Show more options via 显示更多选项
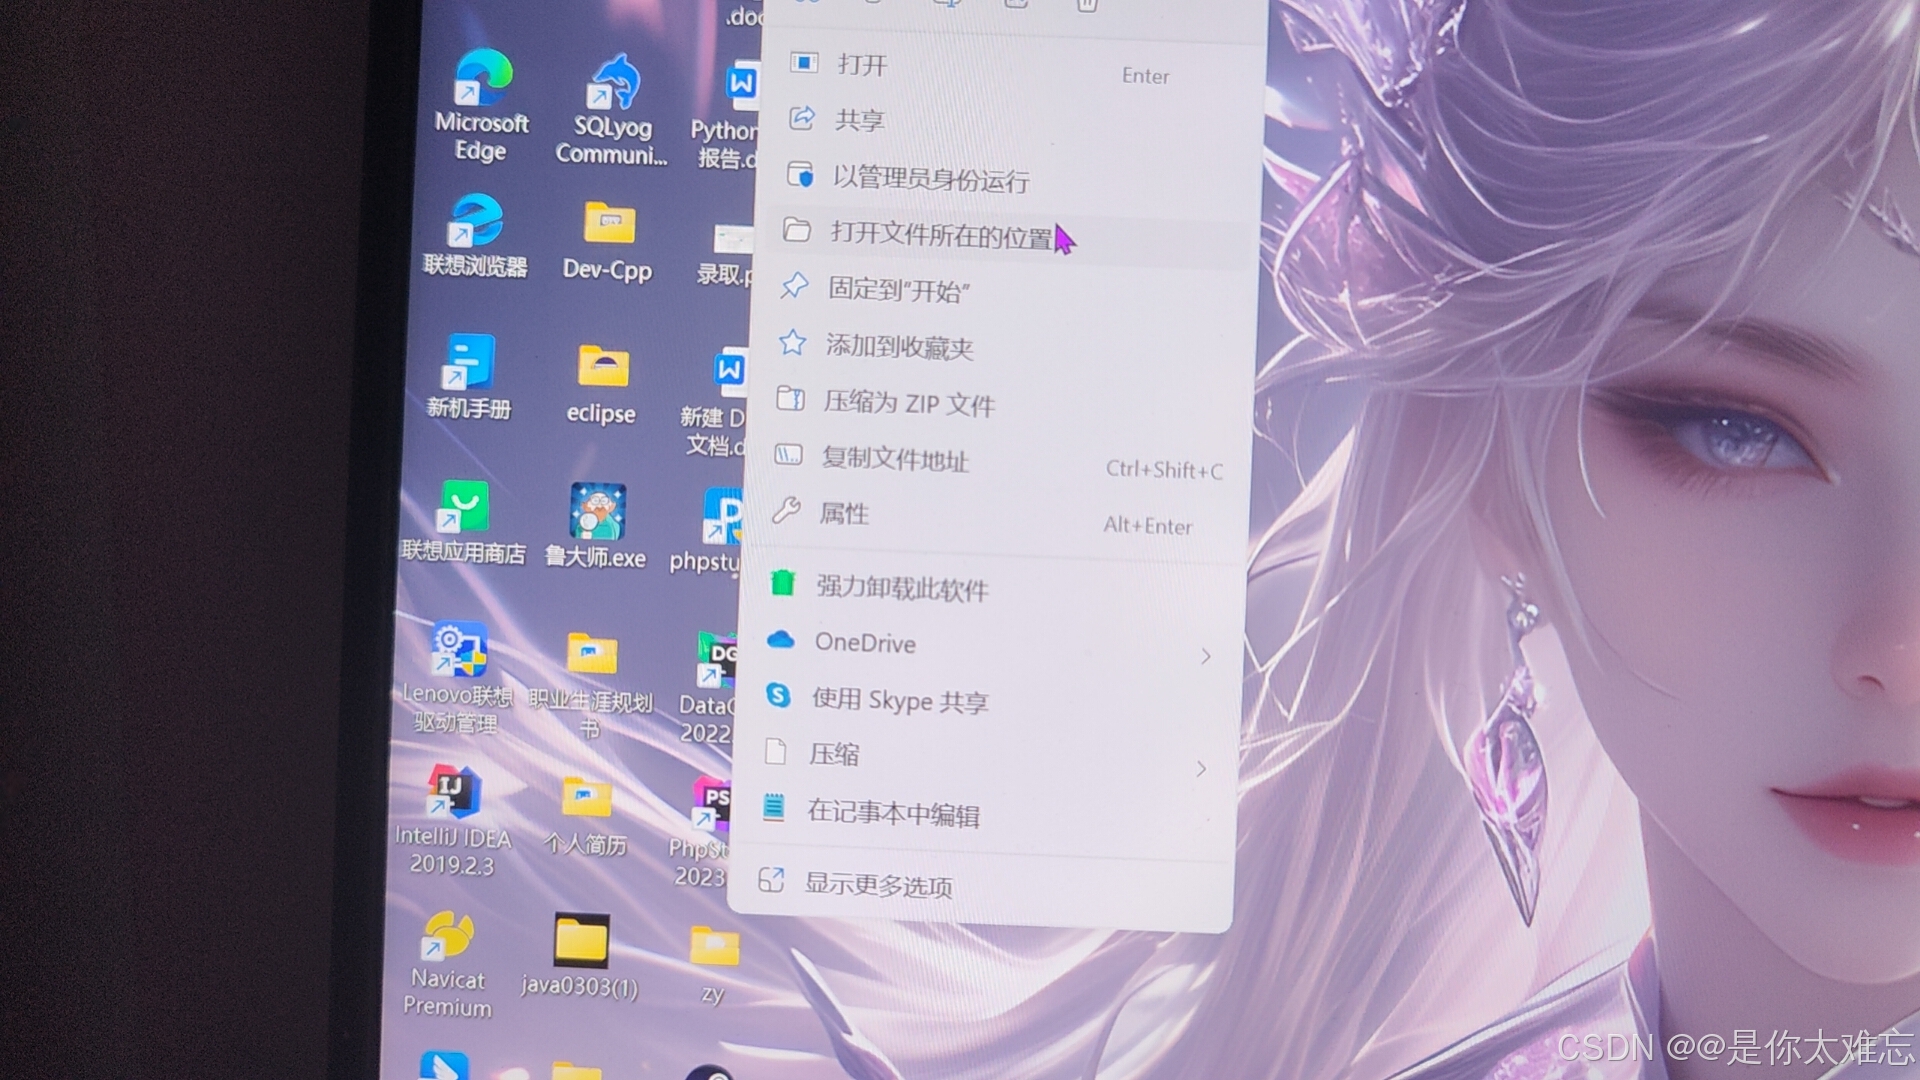This screenshot has height=1080, width=1920. pyautogui.click(x=878, y=884)
